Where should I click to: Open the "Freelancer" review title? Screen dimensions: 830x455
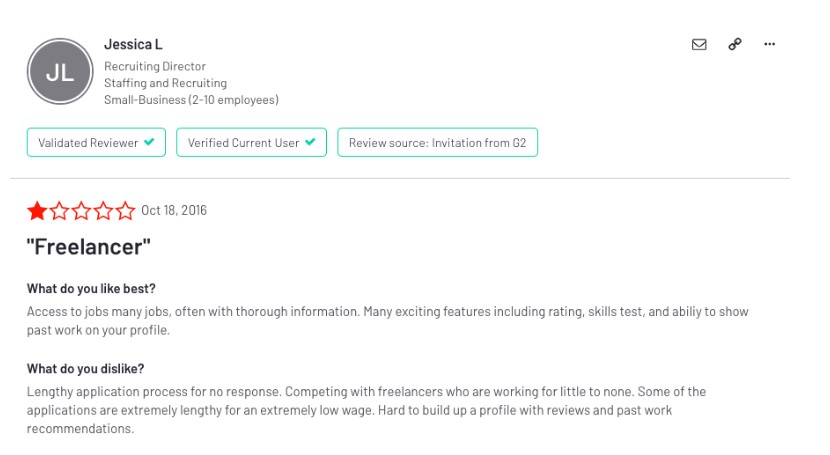tap(89, 247)
